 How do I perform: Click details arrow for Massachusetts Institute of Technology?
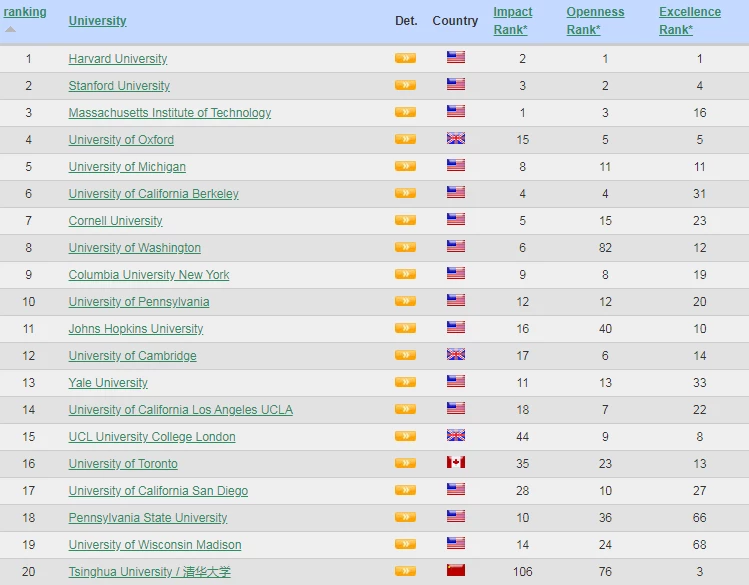coord(405,112)
